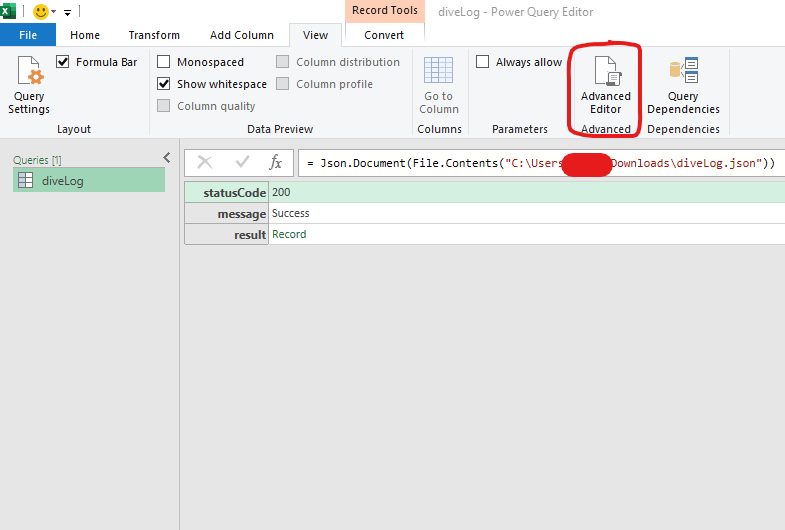Click the fx function icon
The height and width of the screenshot is (530, 785).
(275, 162)
